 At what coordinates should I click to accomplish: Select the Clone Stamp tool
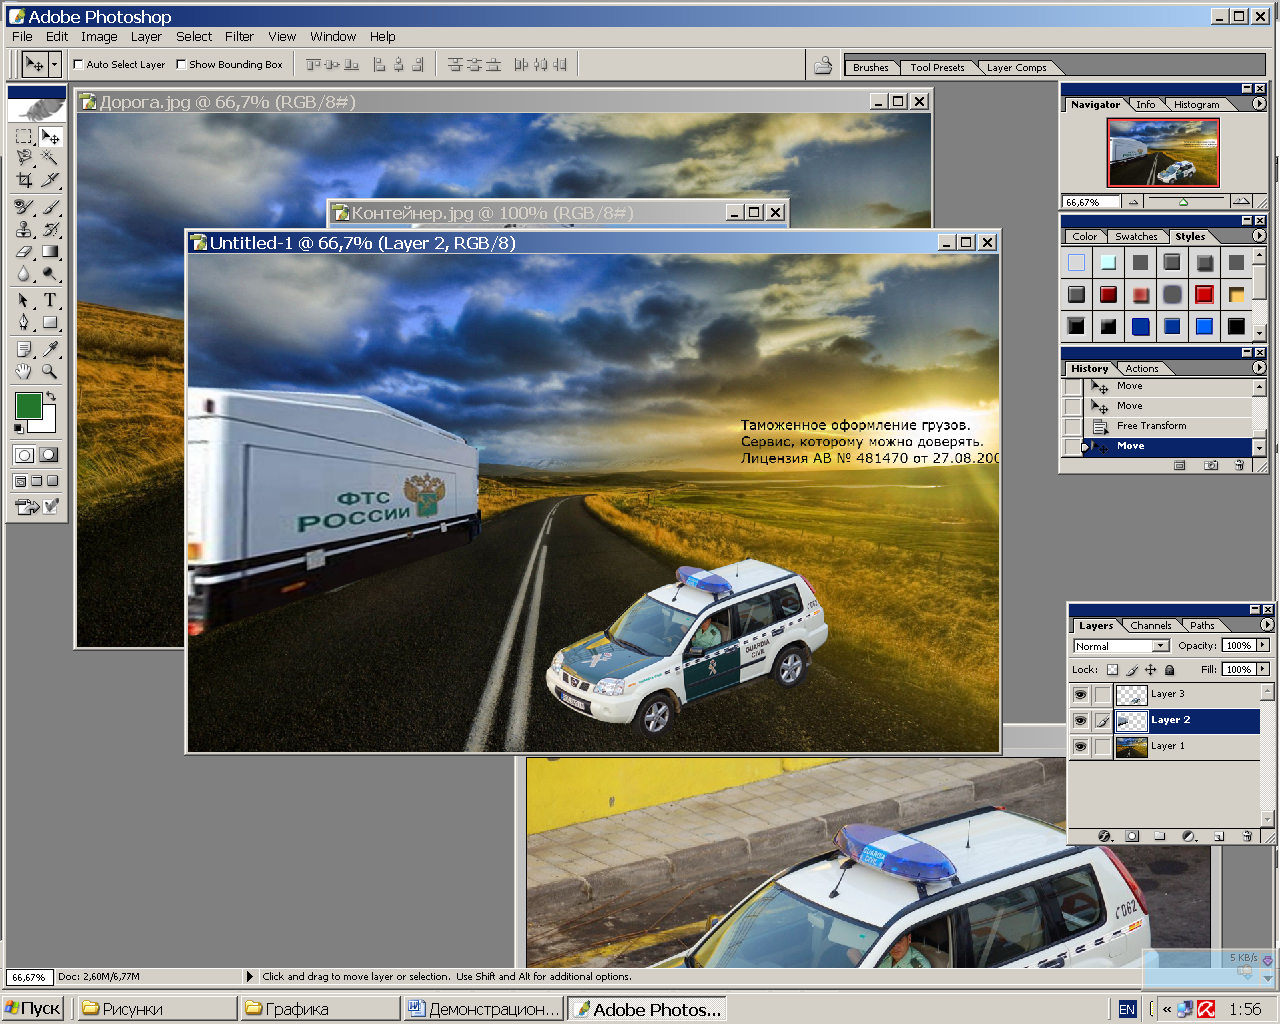24,229
